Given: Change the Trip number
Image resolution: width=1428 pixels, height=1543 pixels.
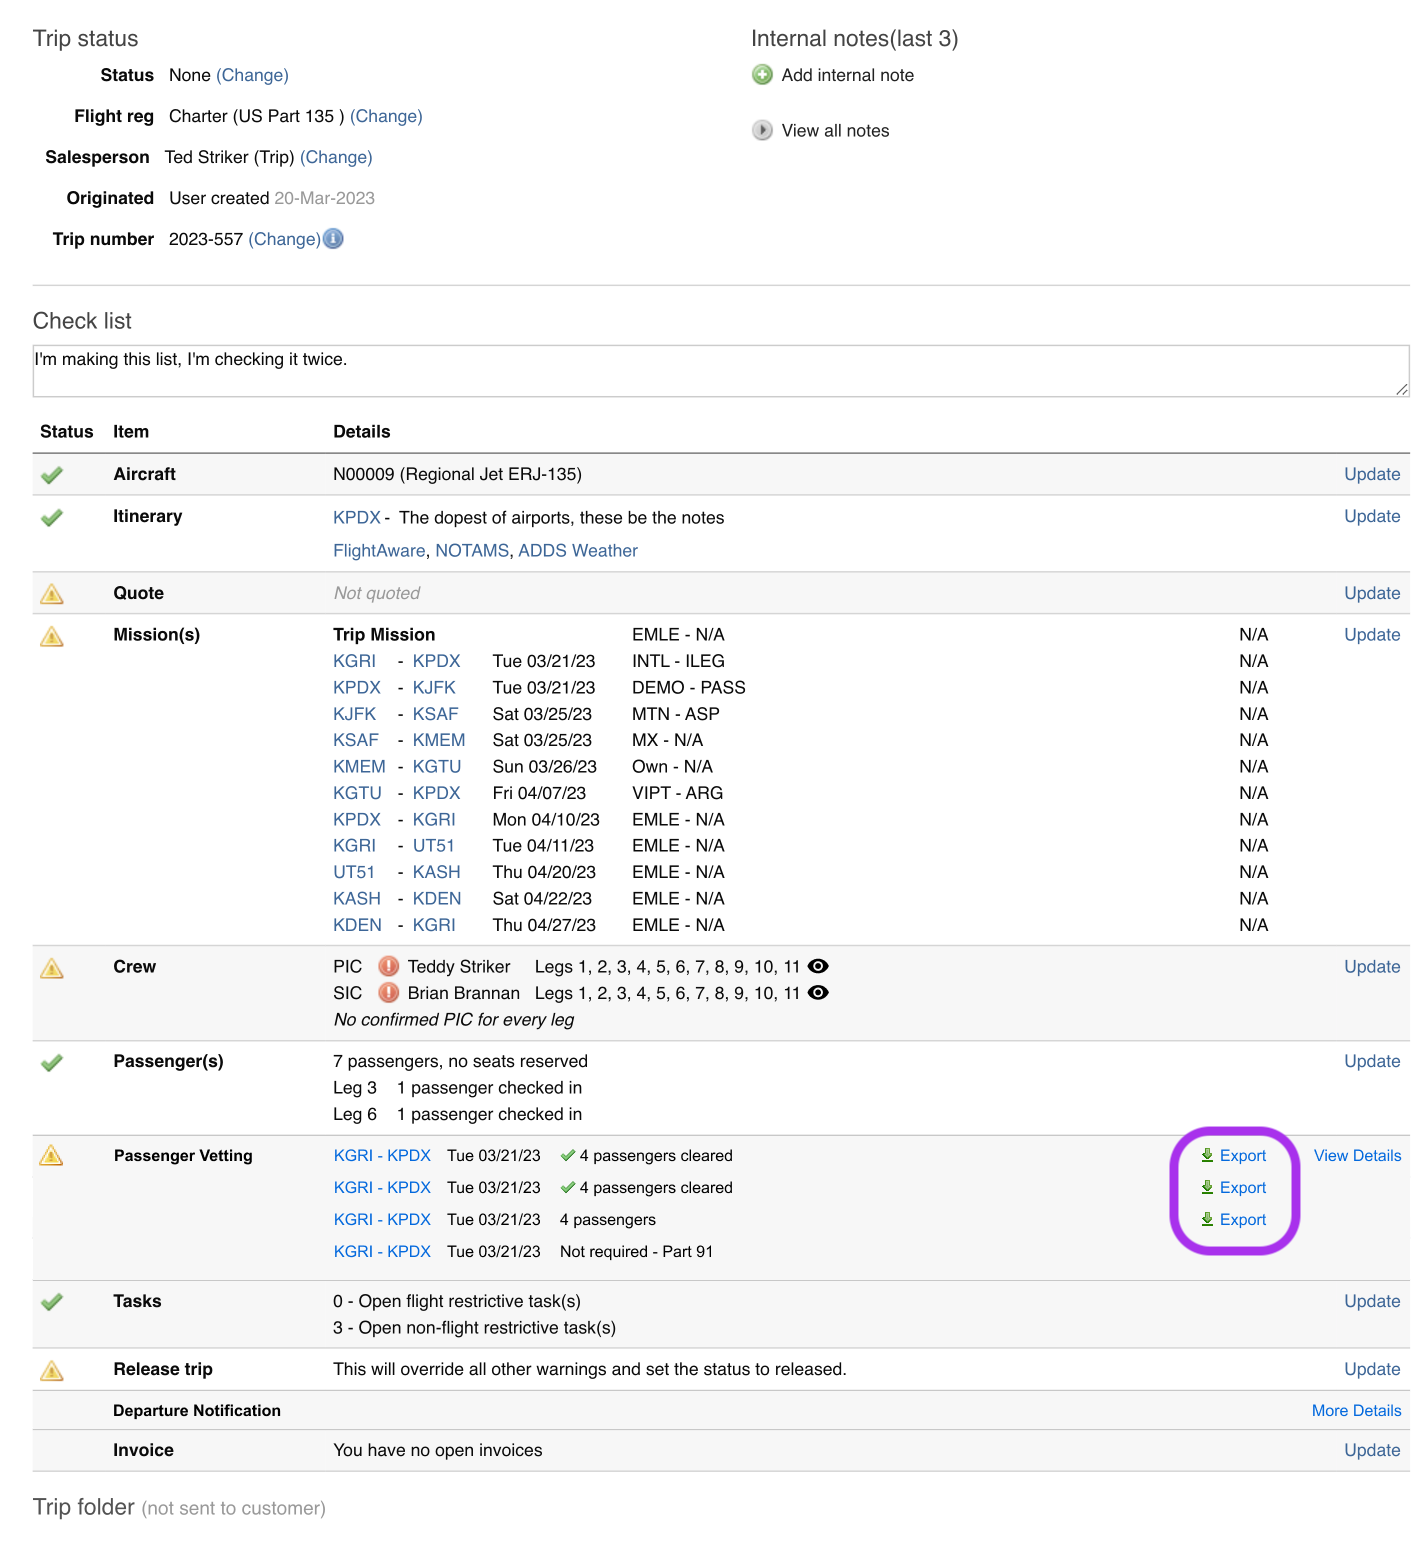Looking at the screenshot, I should point(285,239).
